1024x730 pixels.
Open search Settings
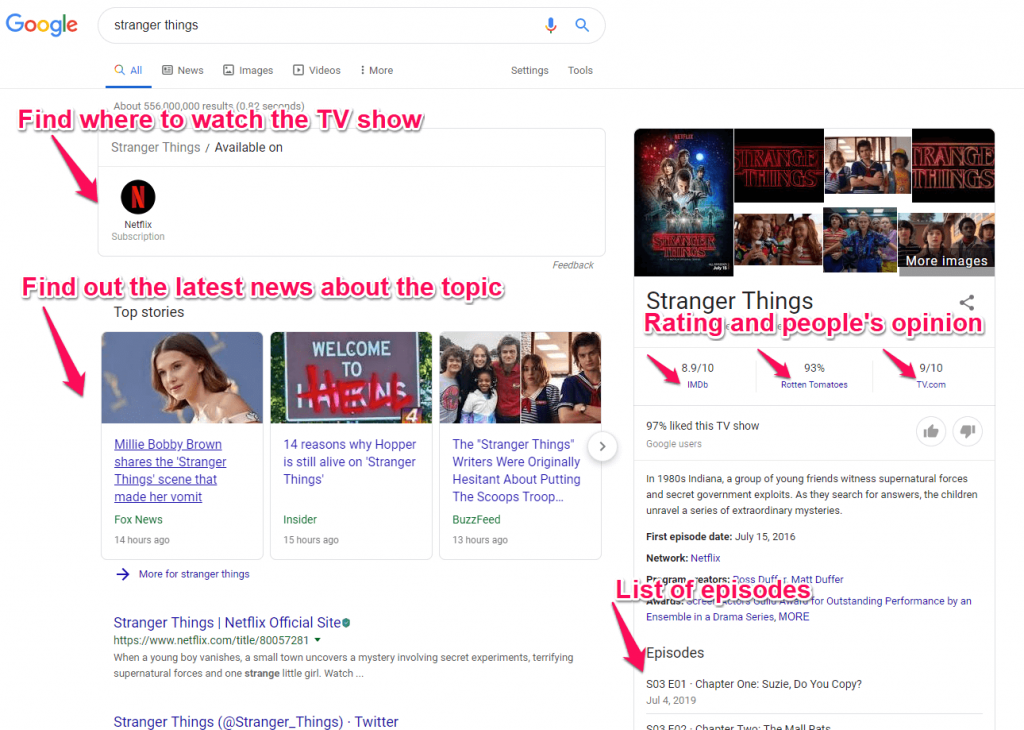(x=530, y=71)
